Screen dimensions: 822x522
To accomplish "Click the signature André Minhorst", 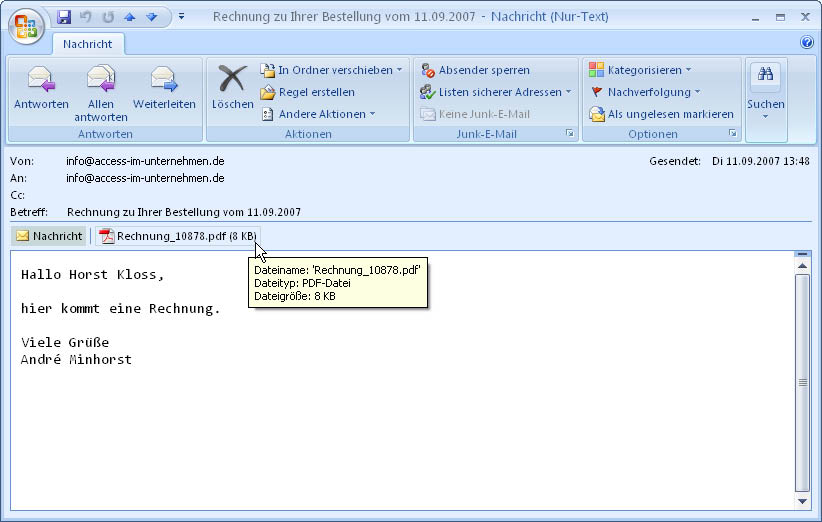I will [x=77, y=360].
